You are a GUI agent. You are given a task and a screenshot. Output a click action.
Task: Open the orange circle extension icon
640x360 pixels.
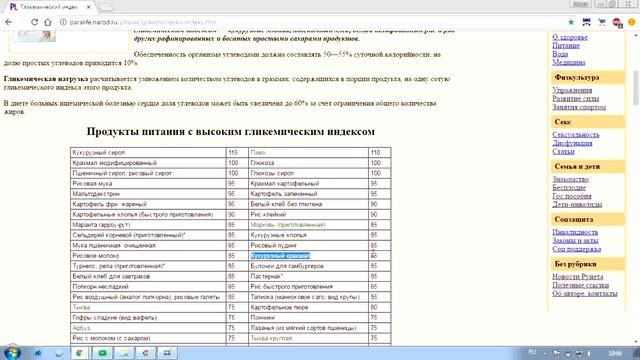tap(631, 22)
